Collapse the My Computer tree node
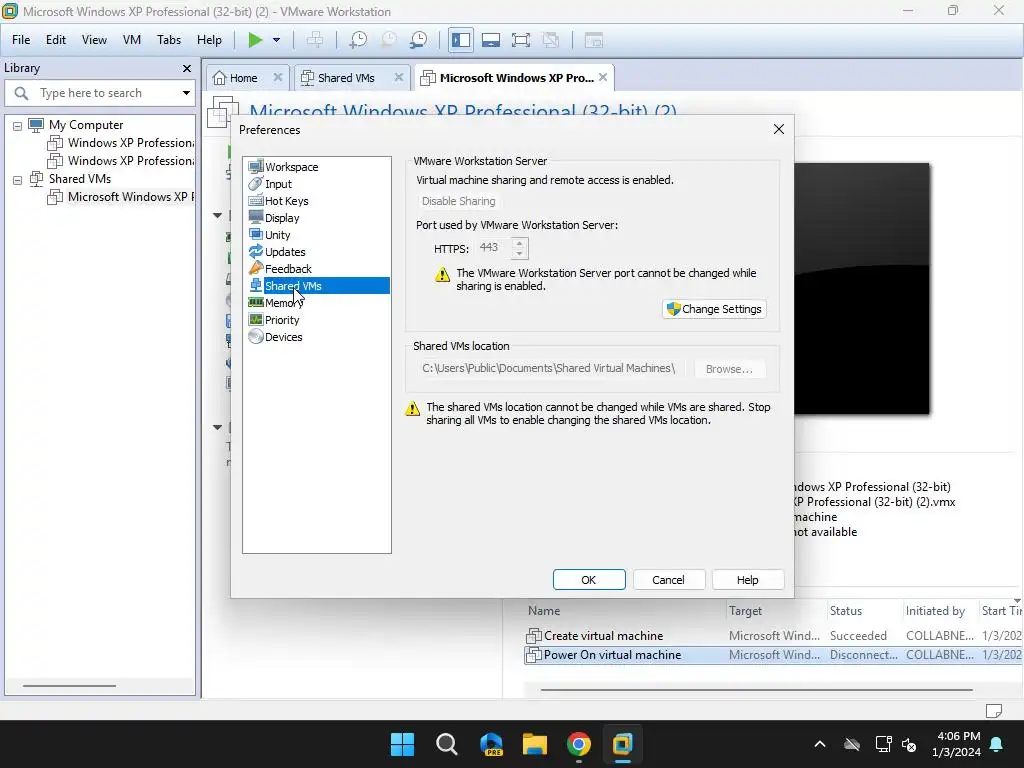The width and height of the screenshot is (1024, 768). (x=18, y=125)
